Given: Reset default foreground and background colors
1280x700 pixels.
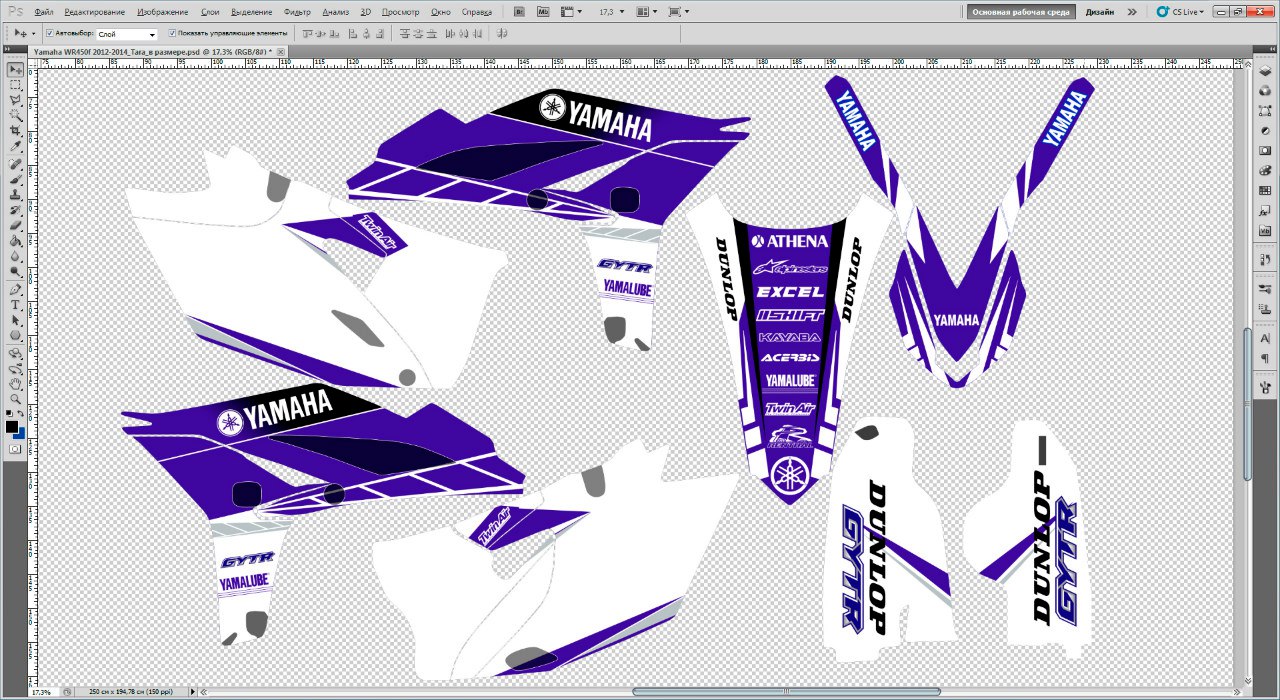Looking at the screenshot, I should (9, 413).
